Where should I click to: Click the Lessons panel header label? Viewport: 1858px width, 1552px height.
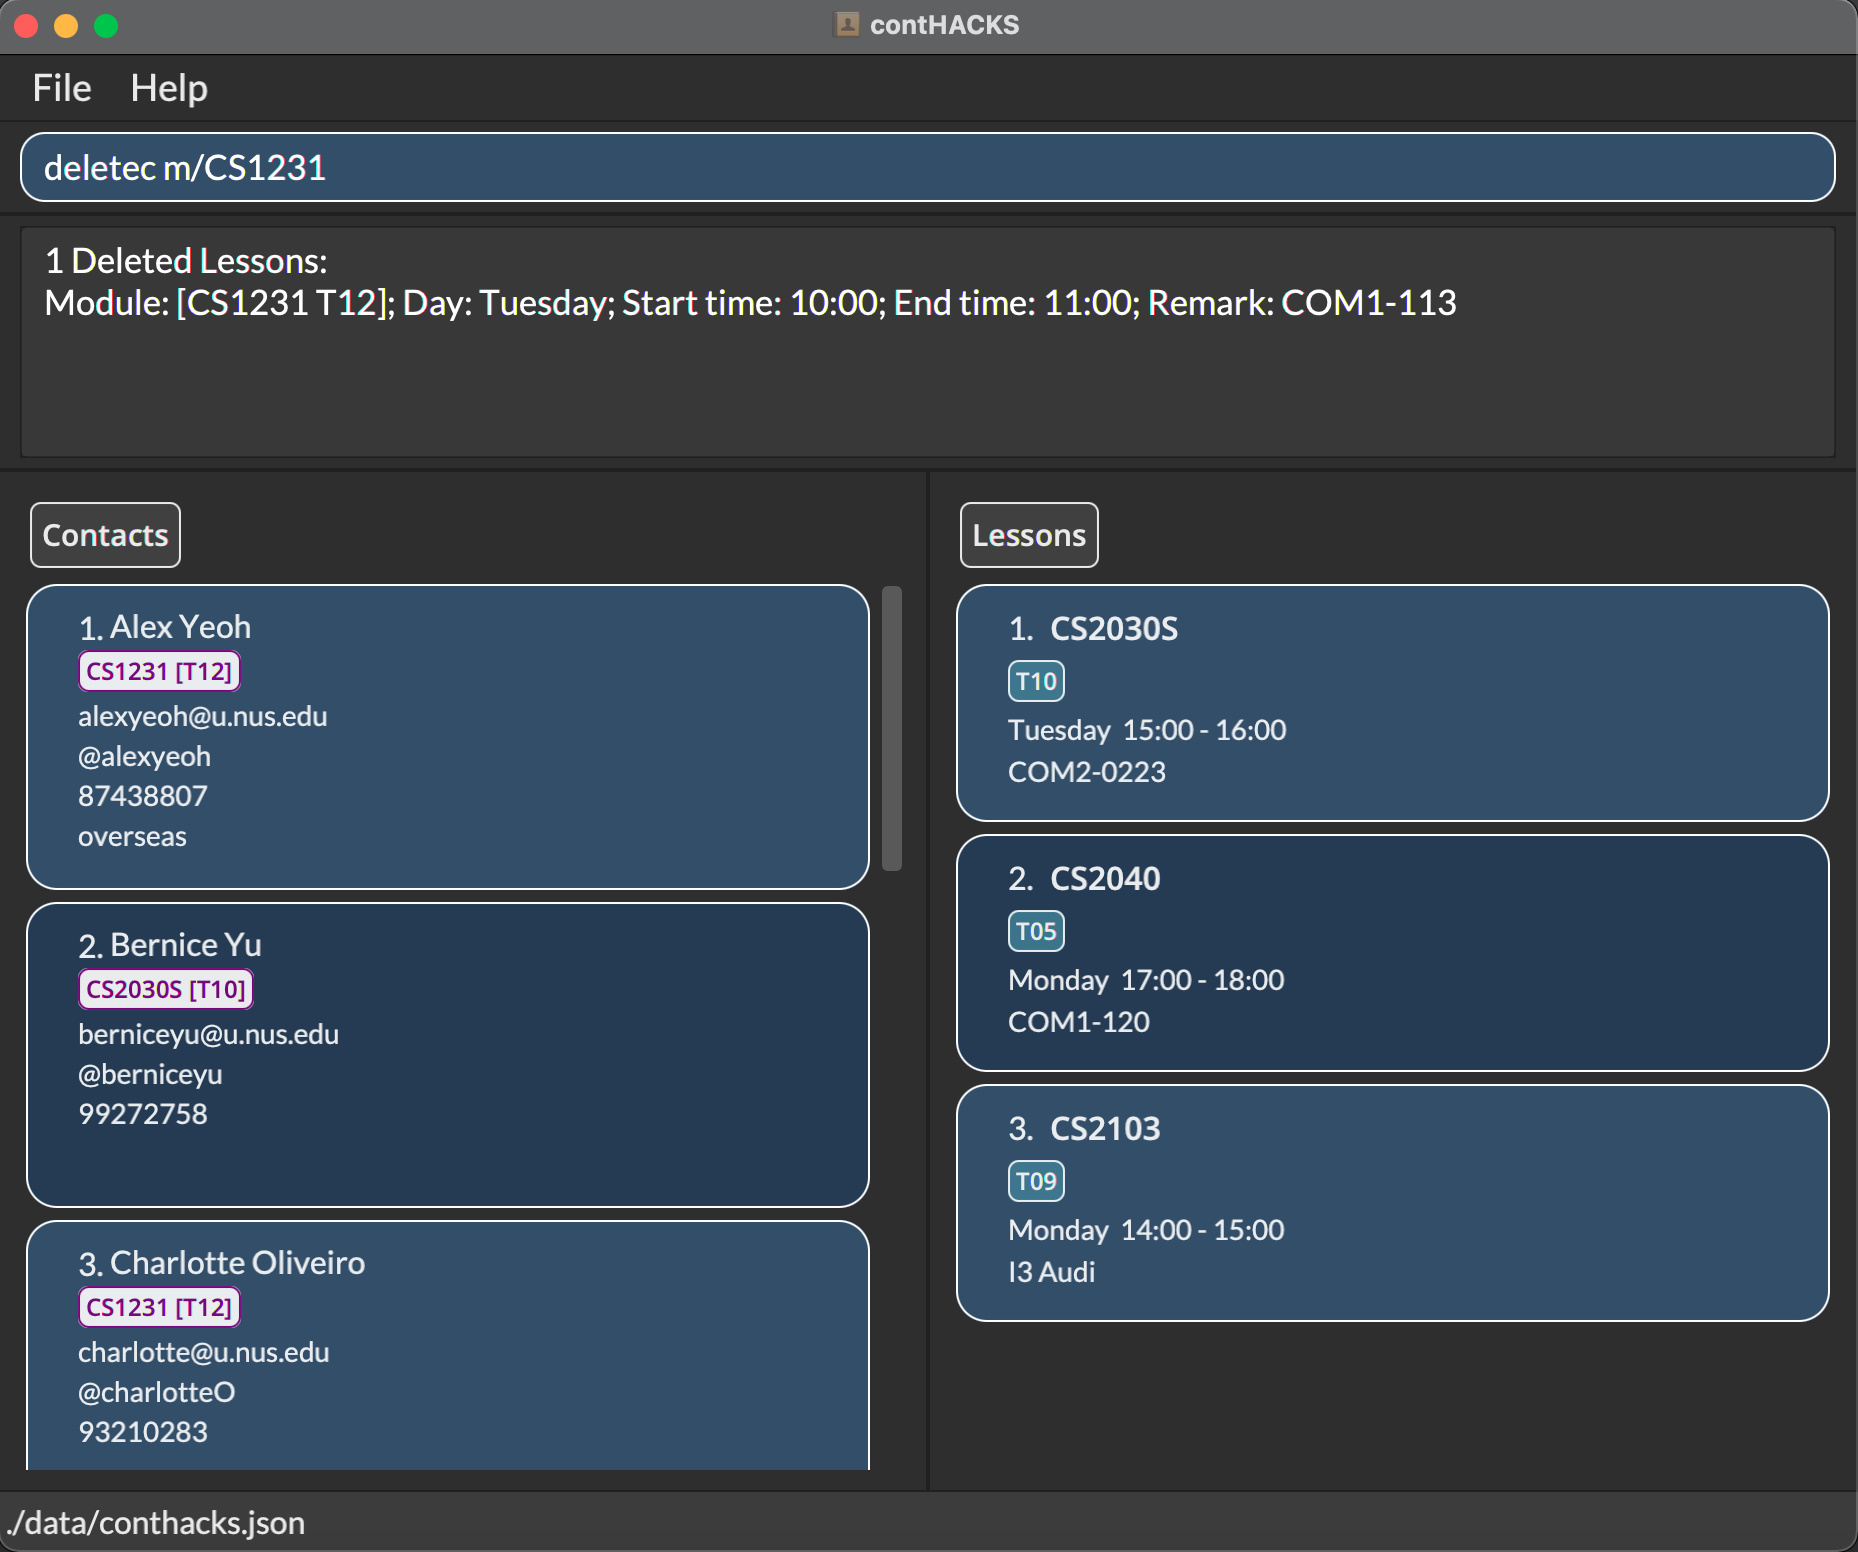[x=1028, y=535]
